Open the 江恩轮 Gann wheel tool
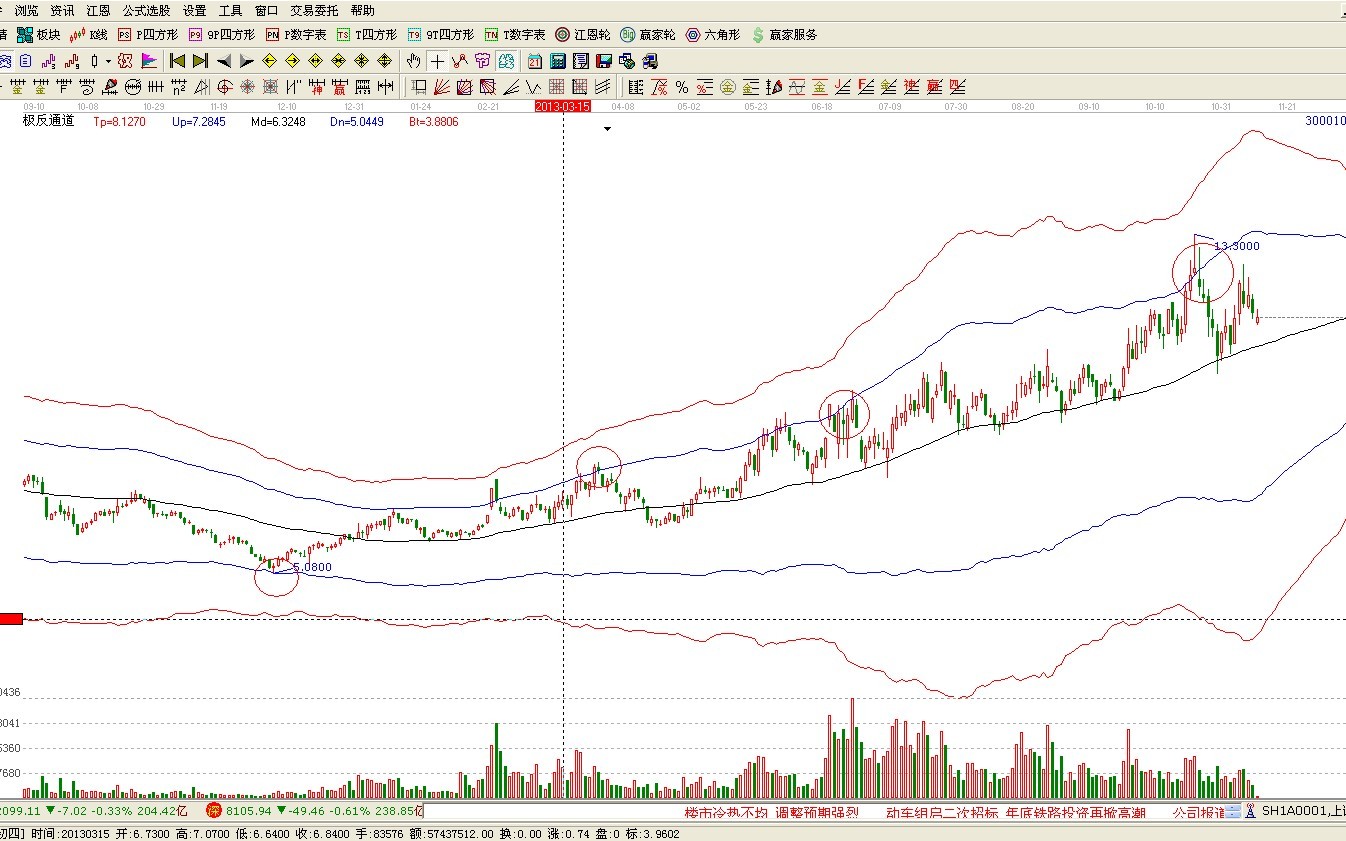The image size is (1346, 841). point(583,35)
